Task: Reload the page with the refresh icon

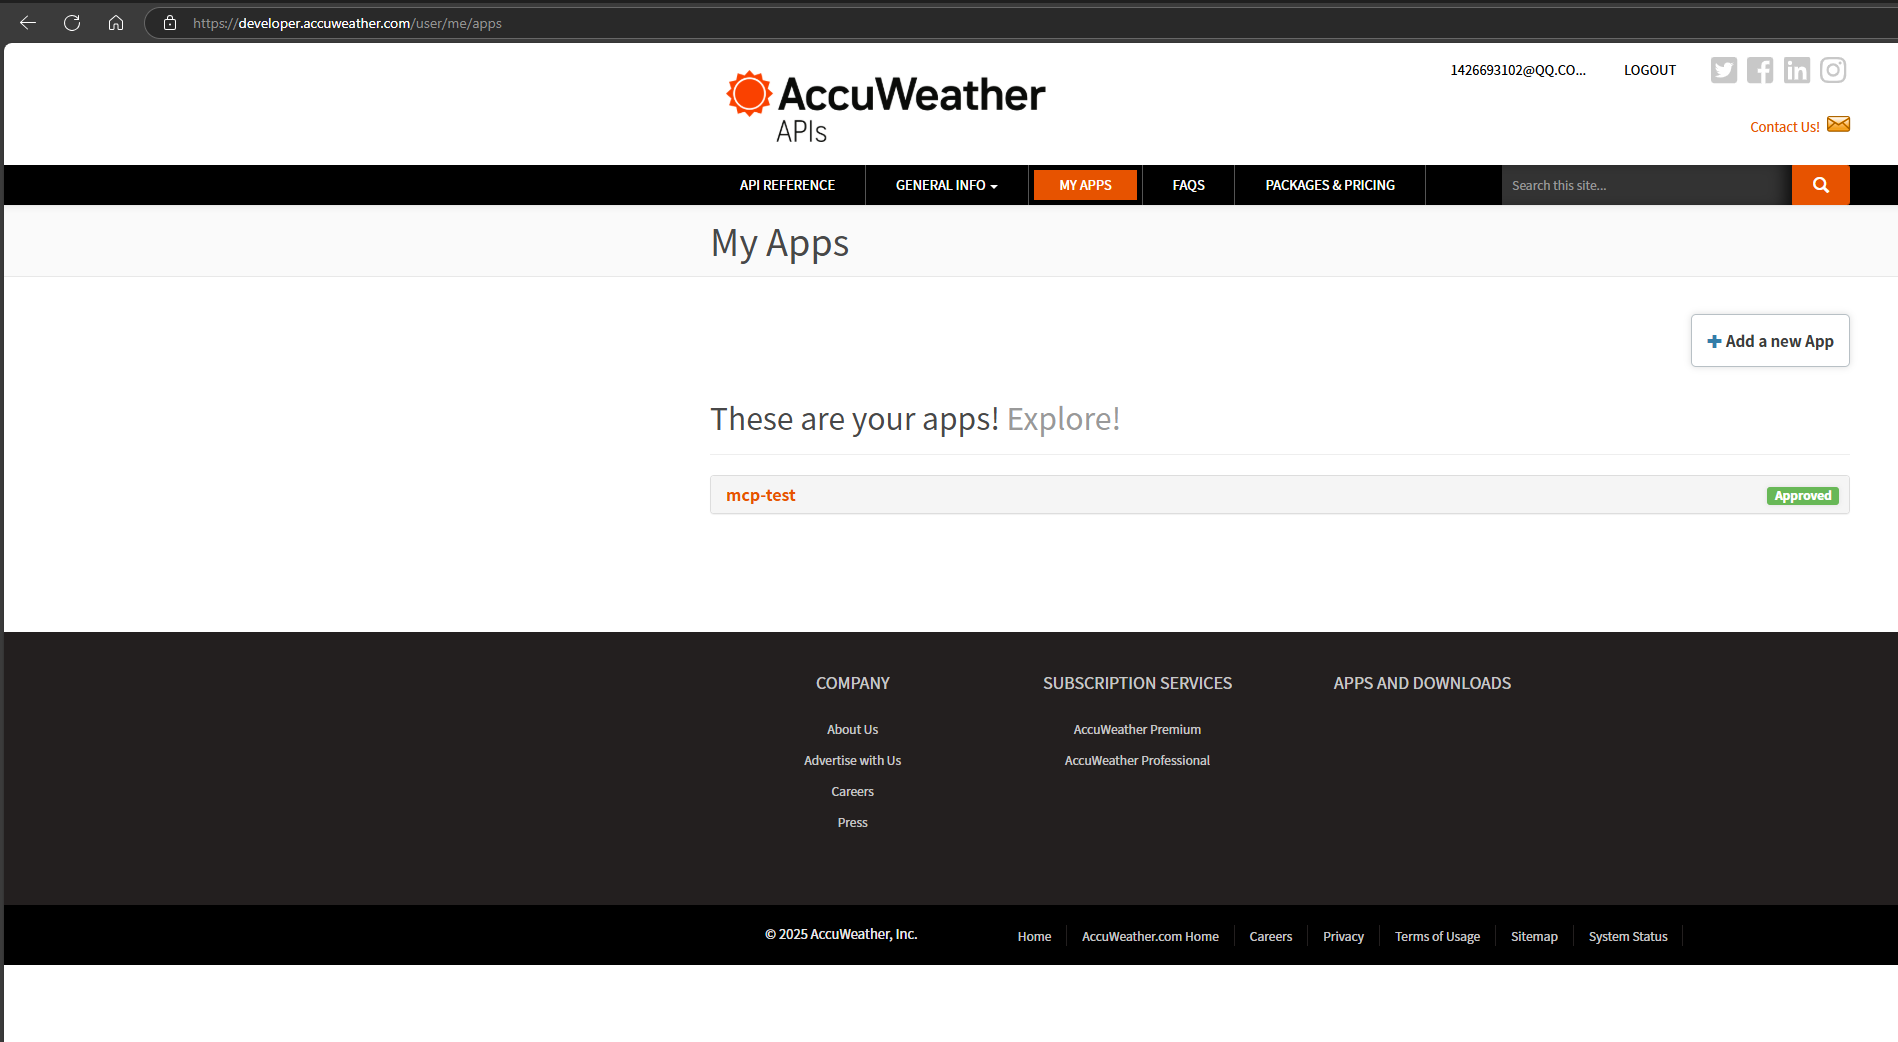Action: (x=72, y=23)
